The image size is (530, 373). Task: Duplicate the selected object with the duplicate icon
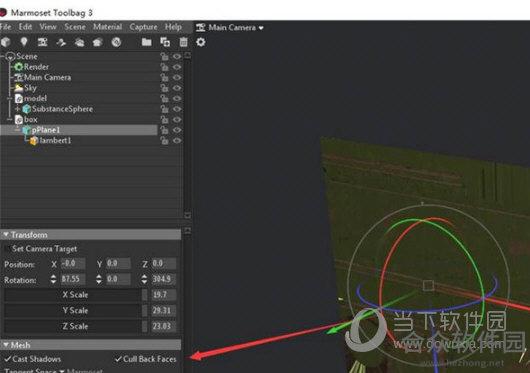(x=165, y=42)
